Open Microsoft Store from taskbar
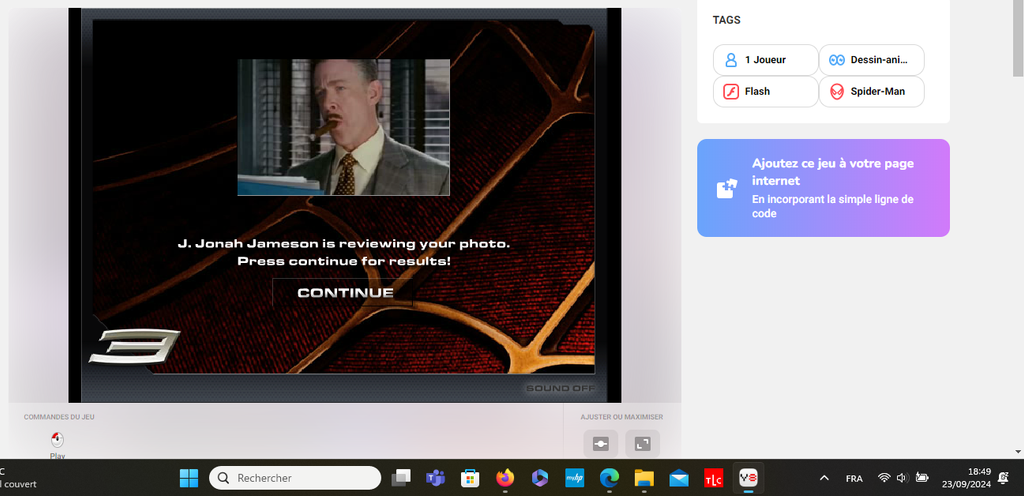Viewport: 1024px width, 496px height. pos(470,478)
